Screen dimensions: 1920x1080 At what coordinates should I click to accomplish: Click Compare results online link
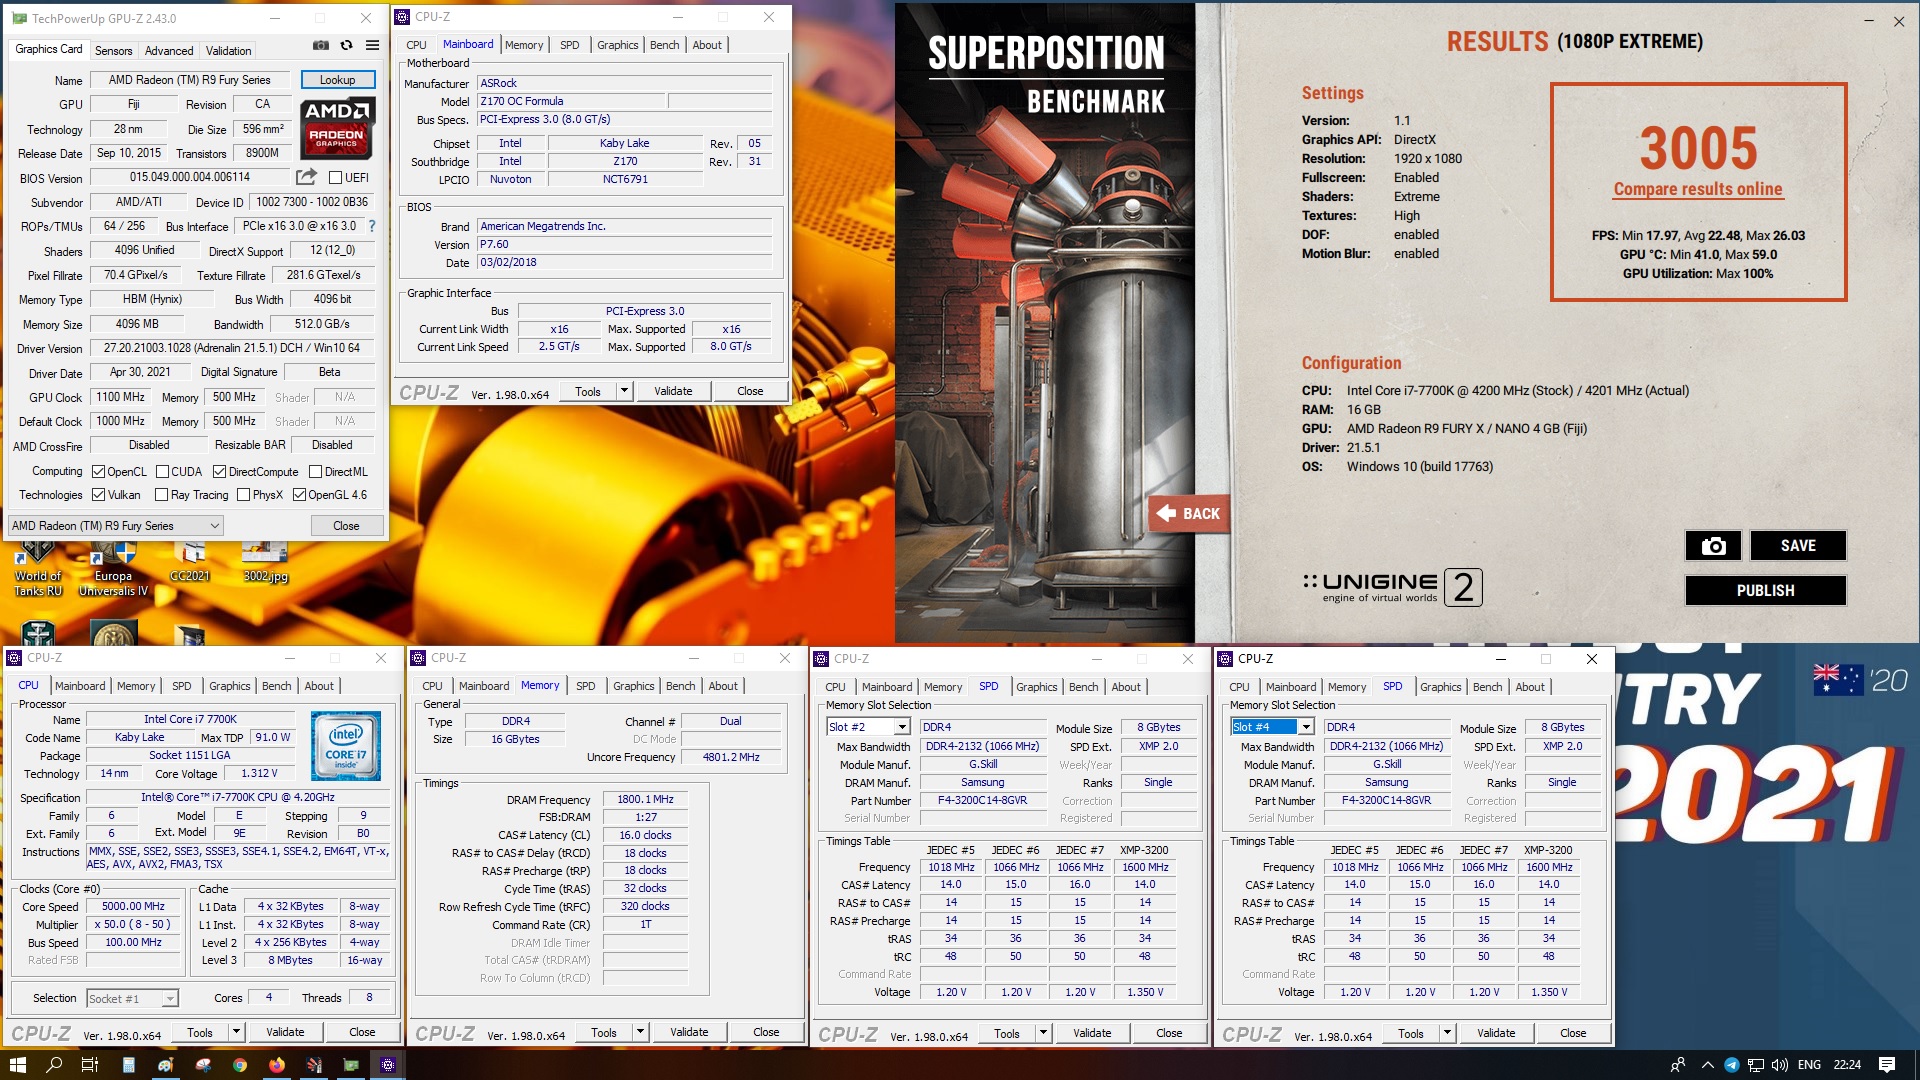click(1698, 189)
